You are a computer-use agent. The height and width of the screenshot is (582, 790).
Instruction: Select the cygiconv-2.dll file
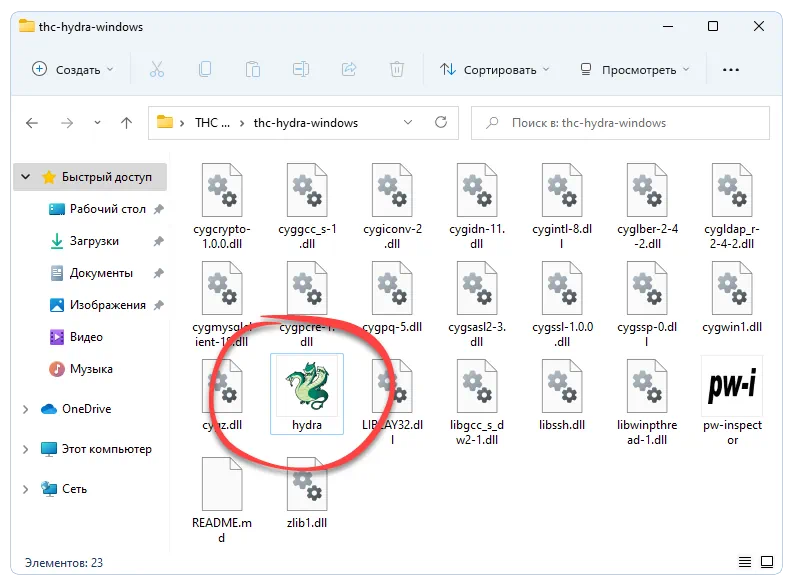(x=392, y=206)
